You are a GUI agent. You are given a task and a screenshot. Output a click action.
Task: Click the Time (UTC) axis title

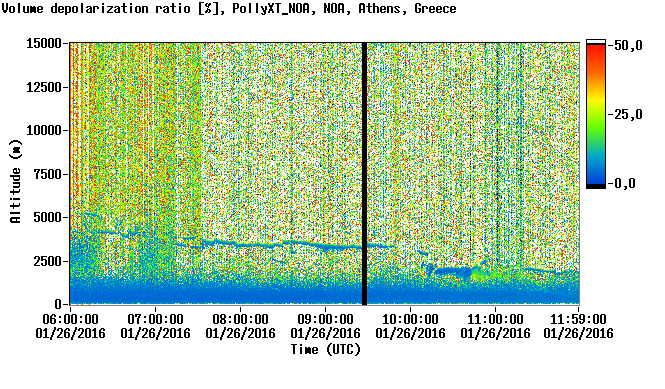326,350
